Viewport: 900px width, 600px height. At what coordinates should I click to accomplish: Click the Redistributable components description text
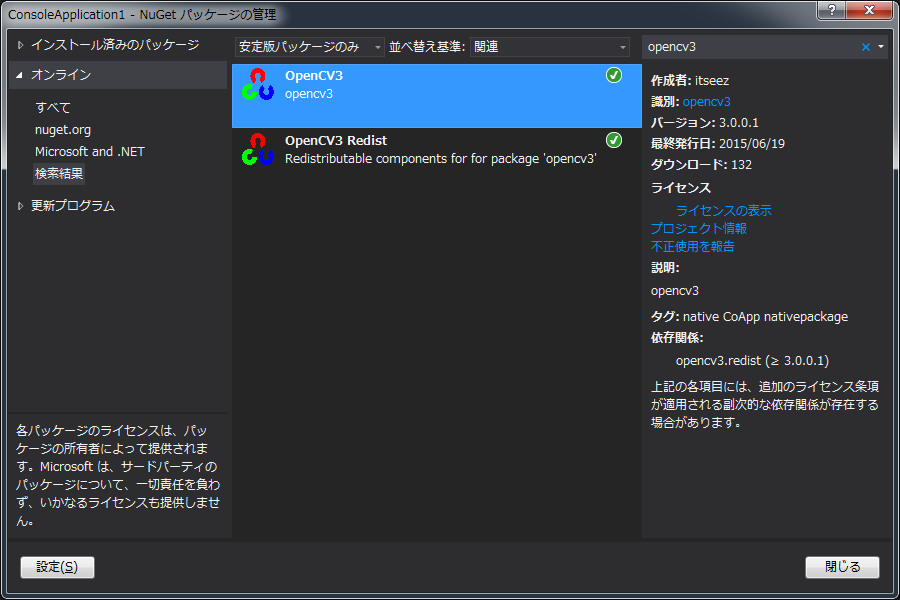(x=441, y=159)
